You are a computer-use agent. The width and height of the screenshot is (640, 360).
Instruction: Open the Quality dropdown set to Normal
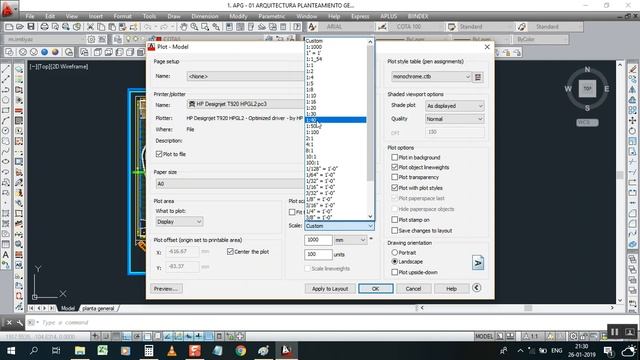click(x=454, y=119)
